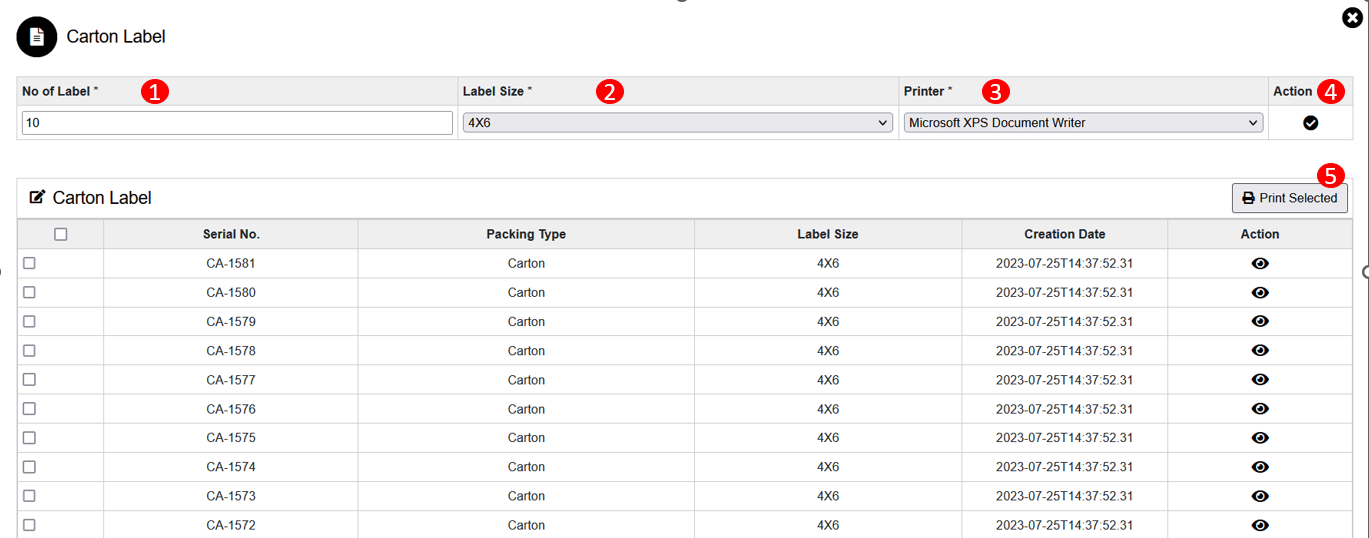Viewport: 1369px width, 538px height.
Task: Check the row CA-1574 checkbox
Action: click(x=29, y=466)
